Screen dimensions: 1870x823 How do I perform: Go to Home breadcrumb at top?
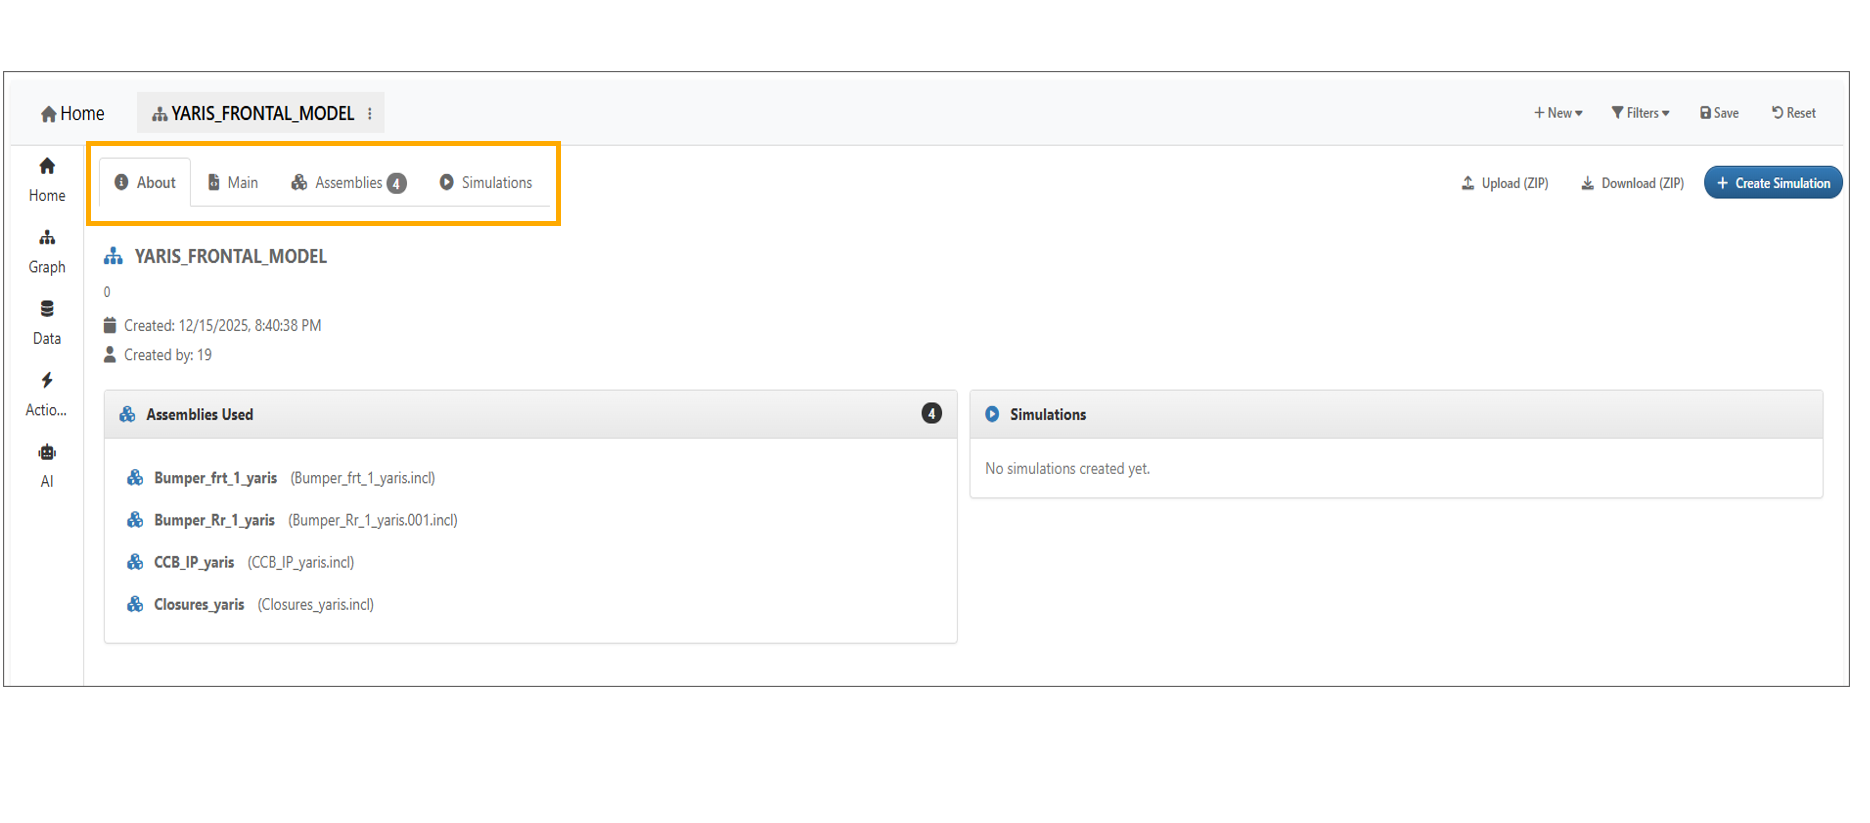click(x=72, y=114)
